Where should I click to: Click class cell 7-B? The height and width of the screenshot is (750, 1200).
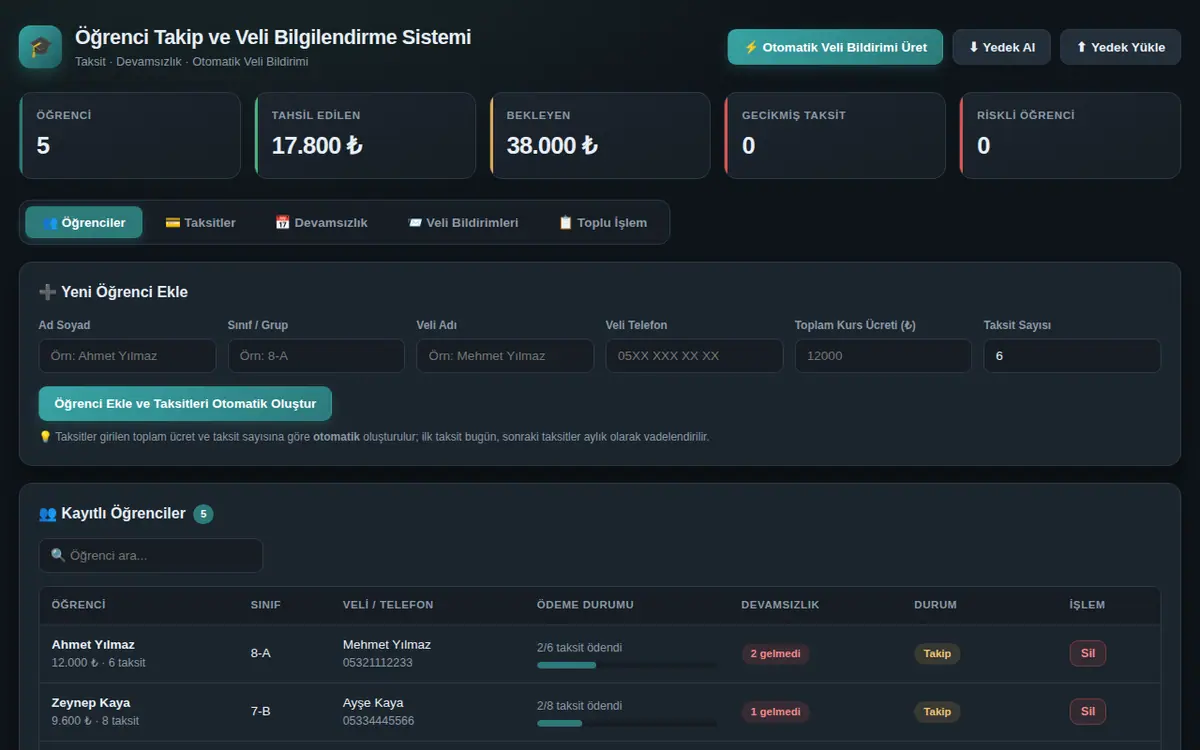click(261, 712)
